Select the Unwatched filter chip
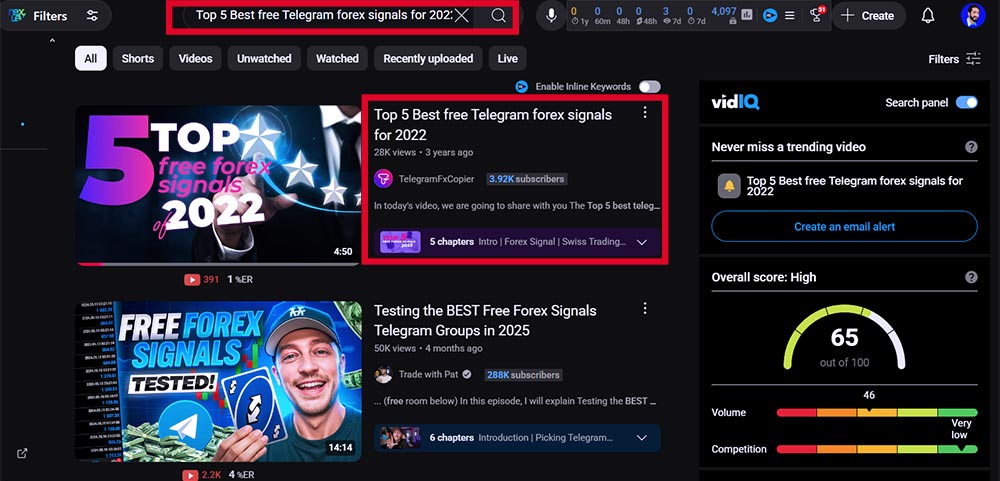Image resolution: width=1000 pixels, height=481 pixels. pyautogui.click(x=264, y=58)
